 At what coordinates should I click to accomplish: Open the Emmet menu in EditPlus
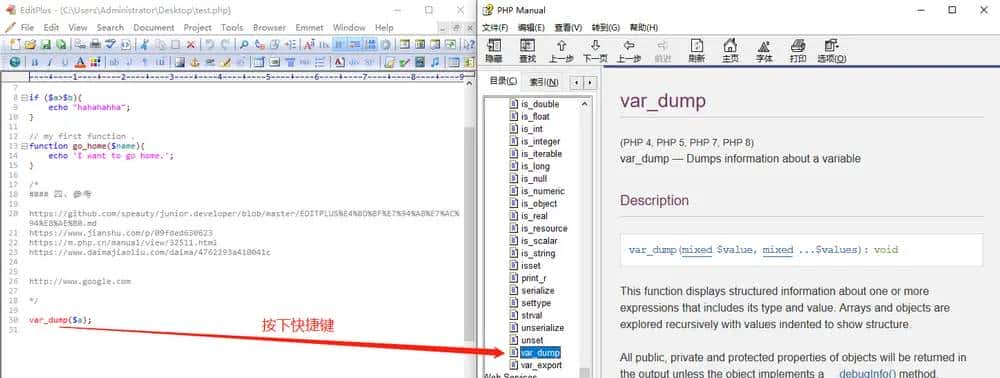pyautogui.click(x=309, y=27)
